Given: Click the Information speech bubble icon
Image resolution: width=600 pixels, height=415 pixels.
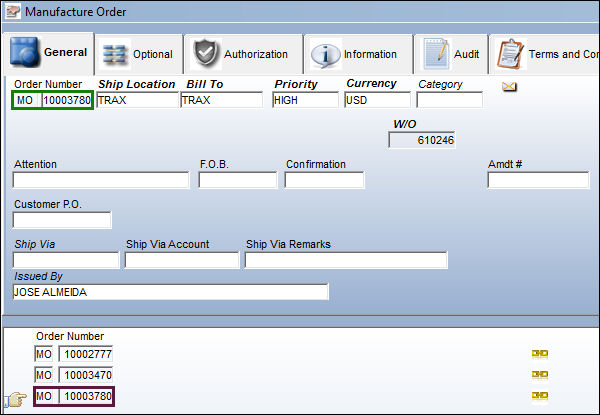Looking at the screenshot, I should [x=325, y=55].
